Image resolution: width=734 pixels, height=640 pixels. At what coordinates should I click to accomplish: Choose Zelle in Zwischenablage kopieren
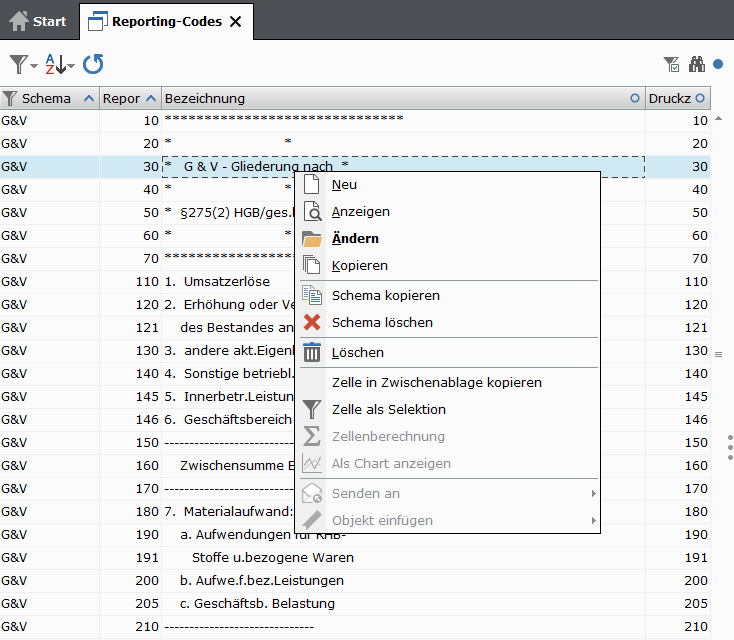click(449, 383)
